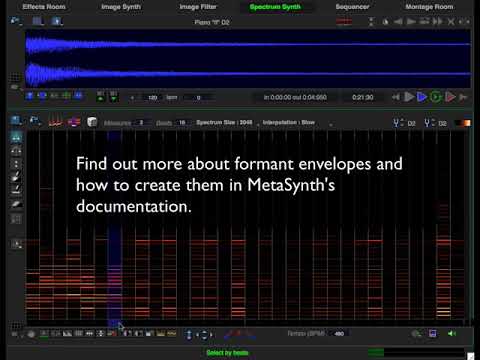Click the green progress level bar

[x=376, y=352]
